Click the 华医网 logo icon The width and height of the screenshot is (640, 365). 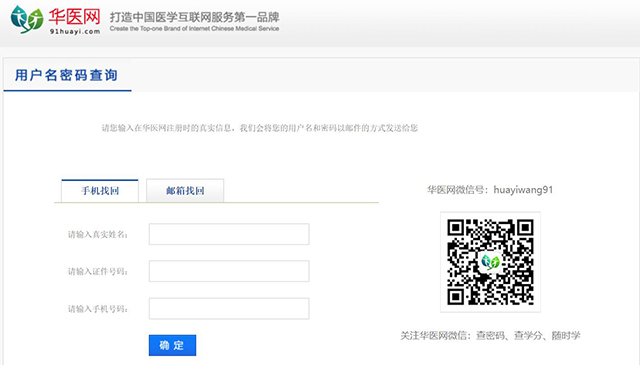tap(27, 19)
